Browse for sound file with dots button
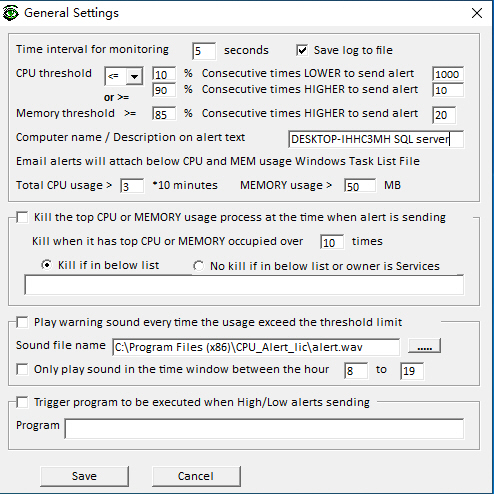Image resolution: width=494 pixels, height=494 pixels. (424, 346)
